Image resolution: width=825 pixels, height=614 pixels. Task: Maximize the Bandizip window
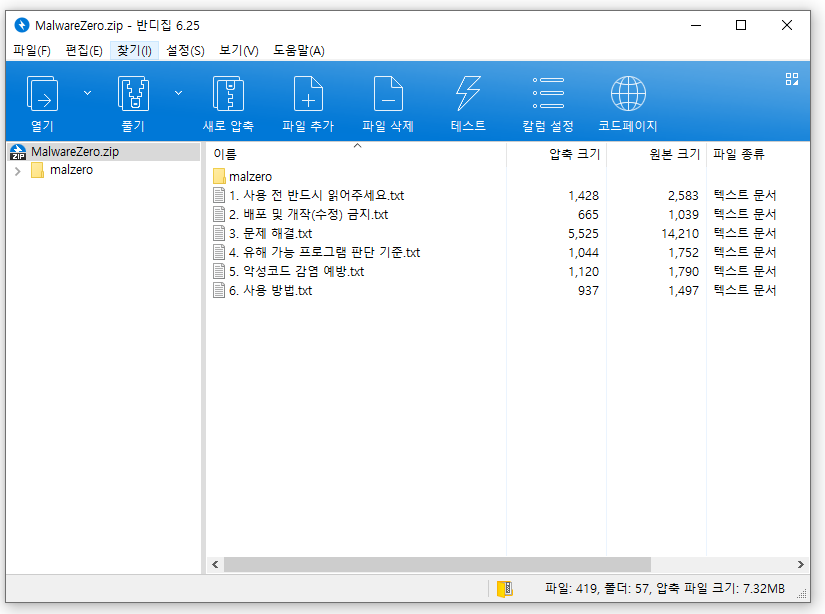tap(741, 25)
